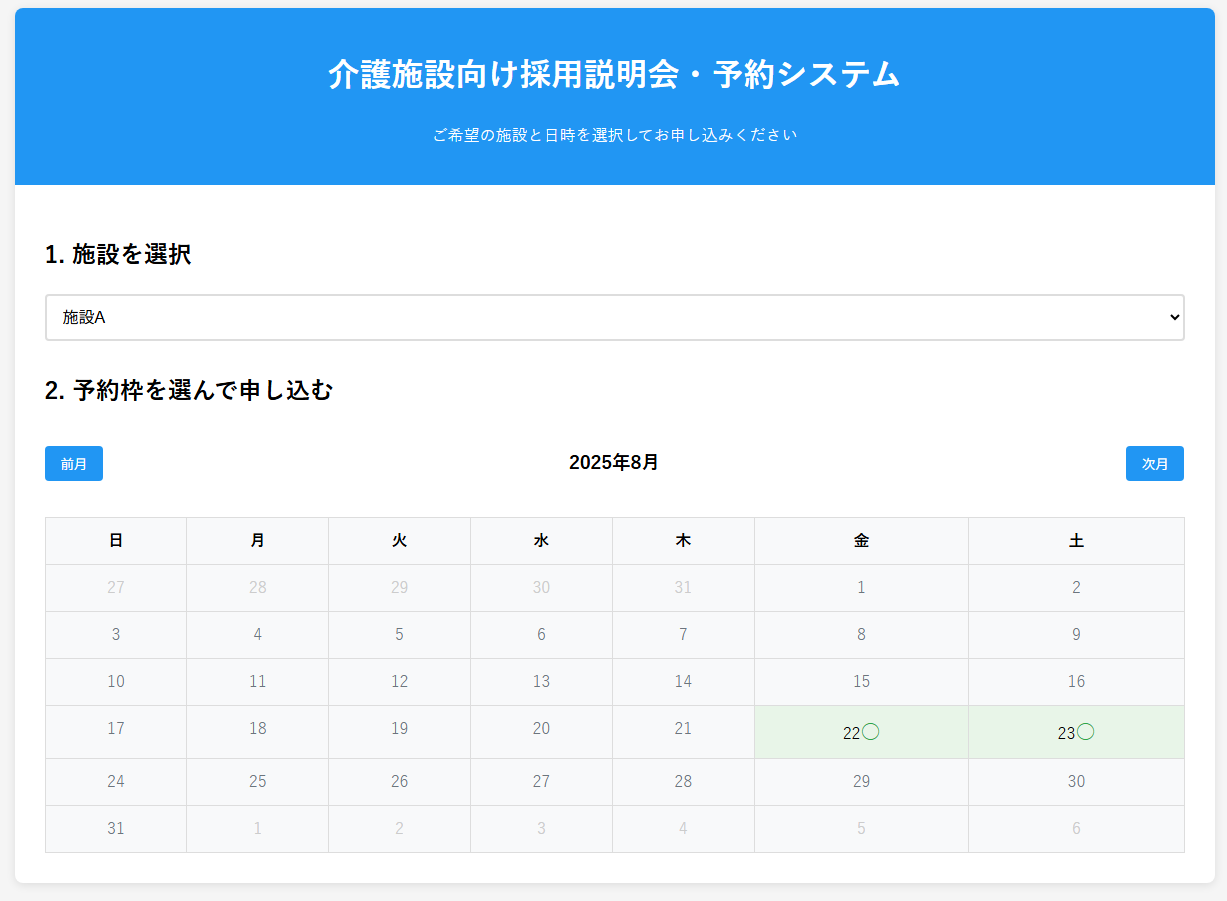Screen dimensions: 1227x901
Task: Click August 10 calendar cell
Action: (116, 682)
